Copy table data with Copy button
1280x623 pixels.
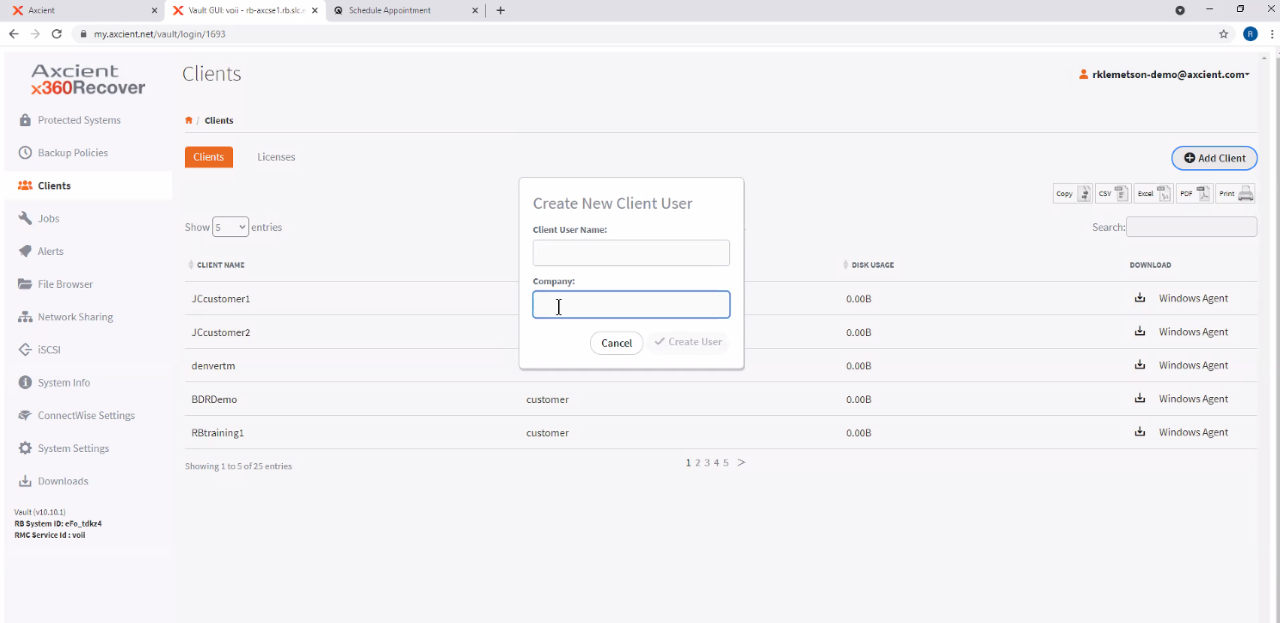[x=1071, y=194]
